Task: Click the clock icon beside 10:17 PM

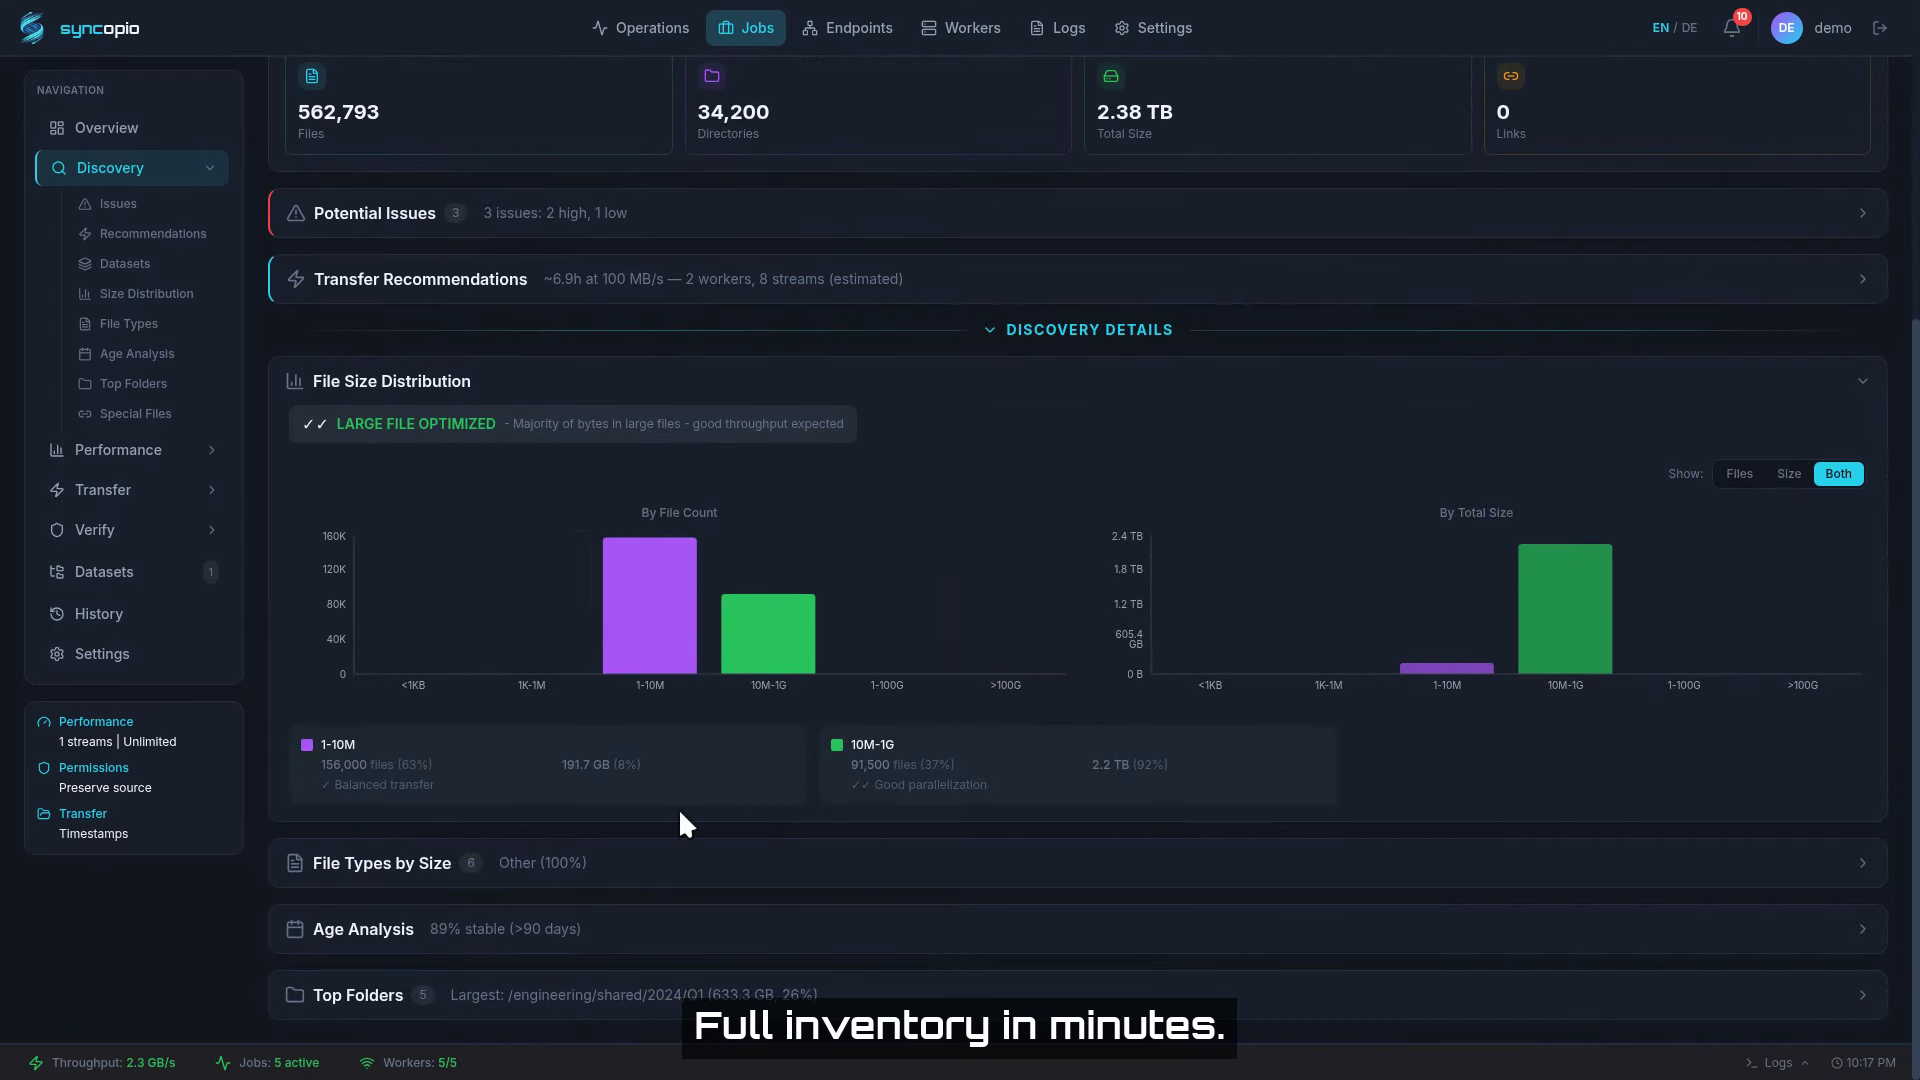Action: point(1837,1063)
